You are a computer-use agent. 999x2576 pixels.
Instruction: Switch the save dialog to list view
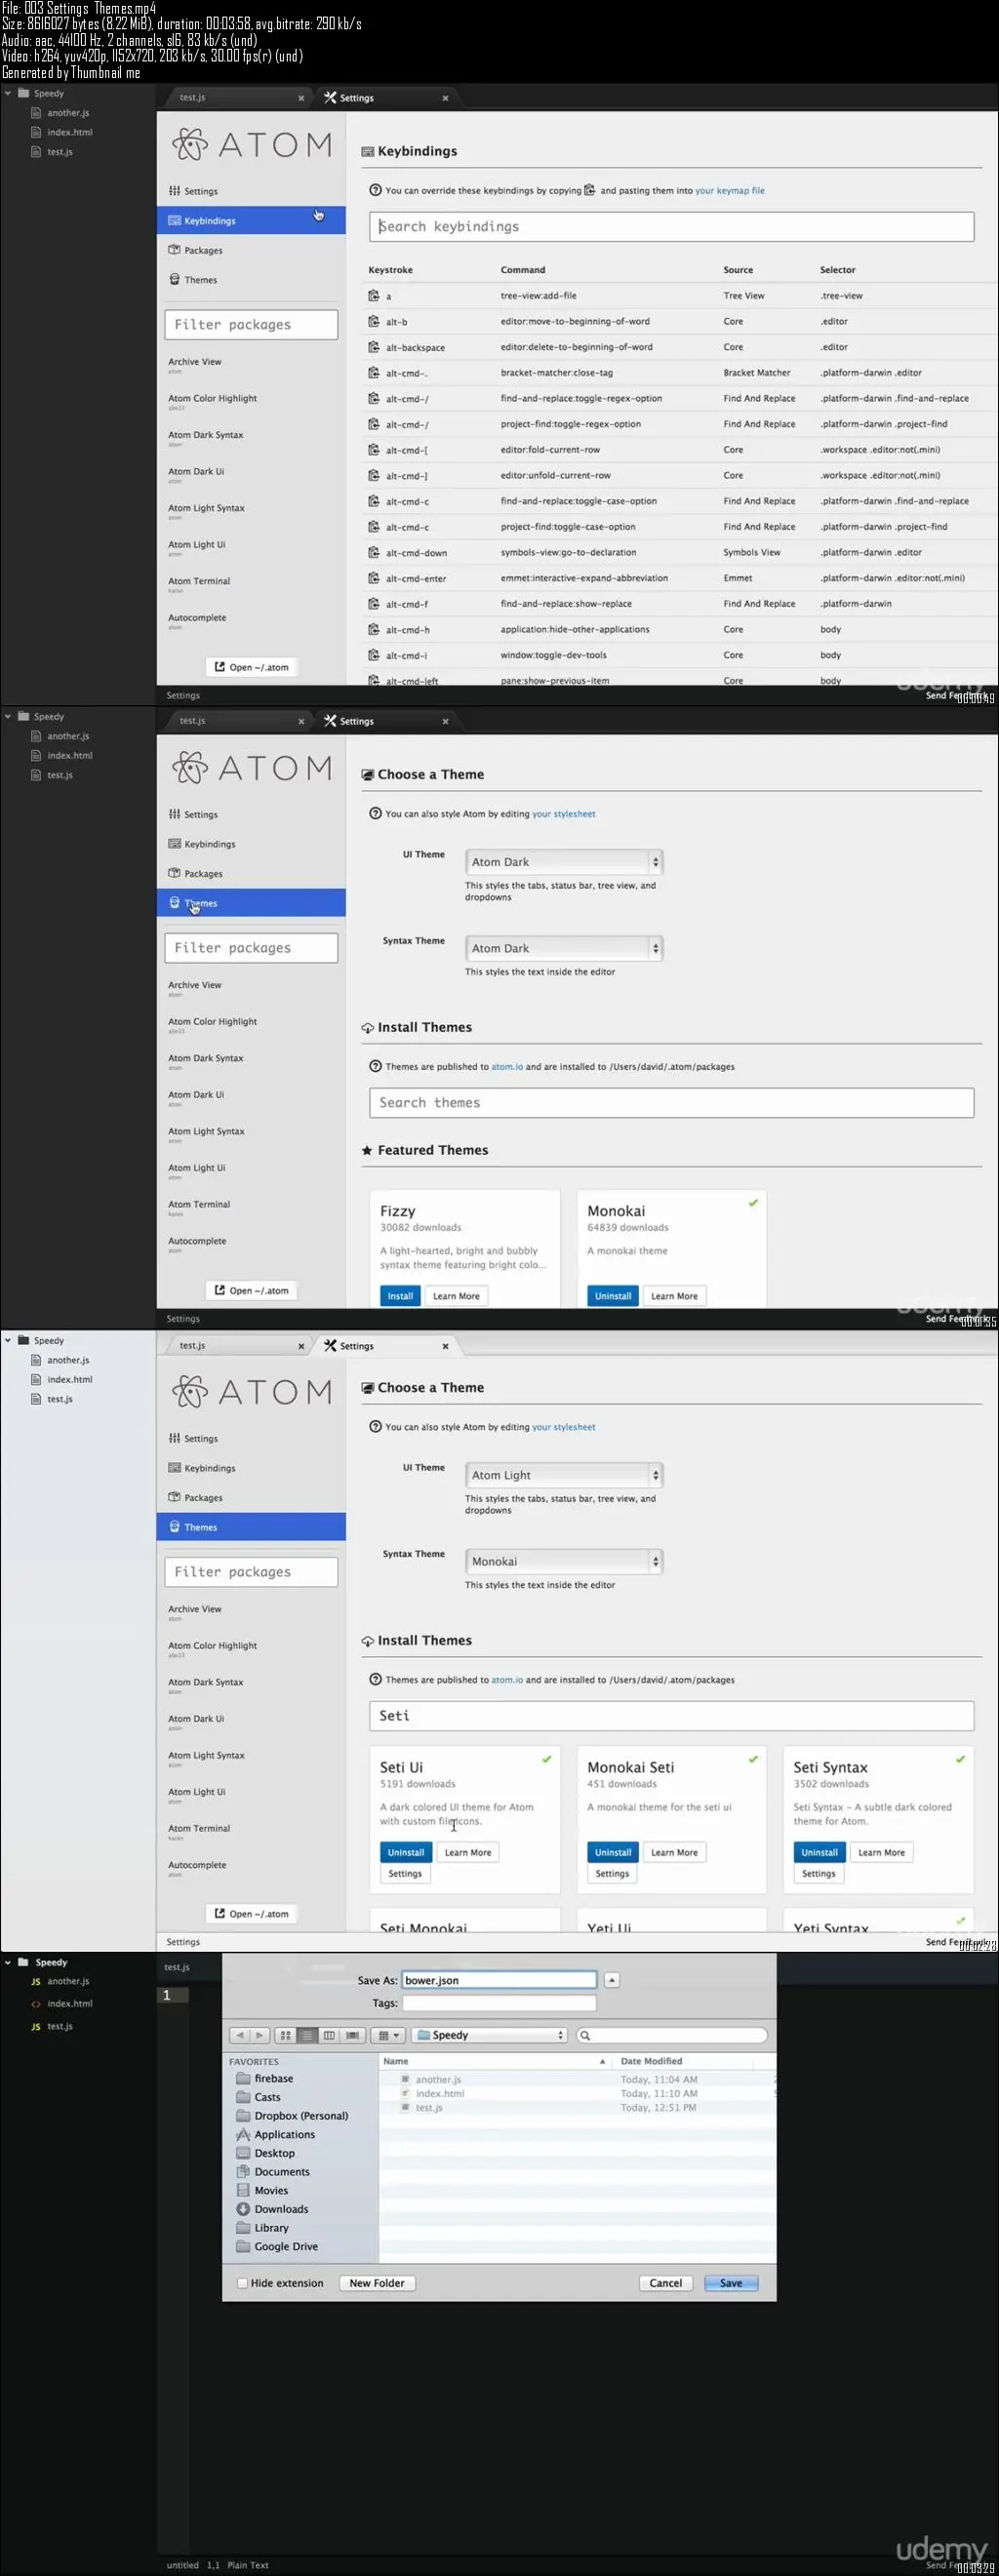point(307,2035)
